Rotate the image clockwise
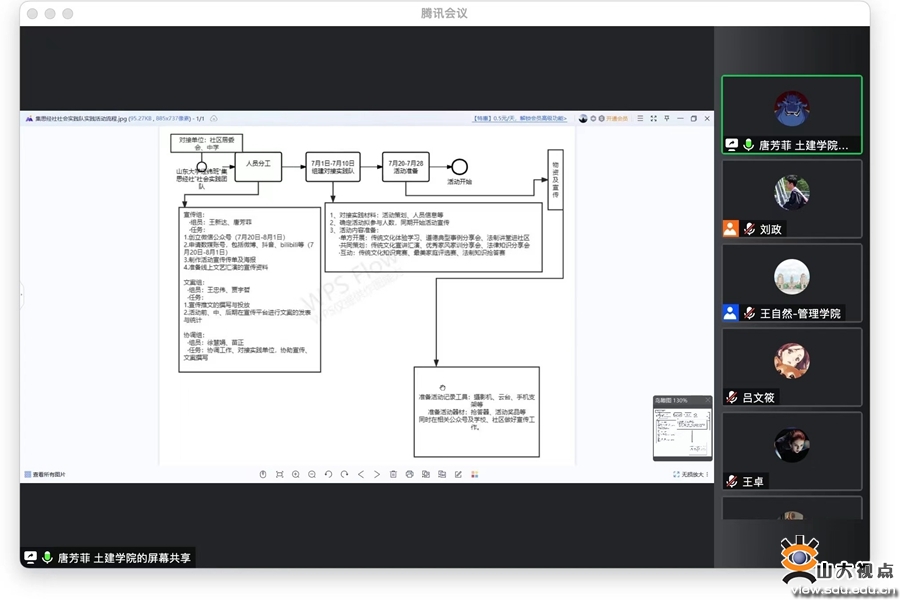Screen dimensions: 900x600 344,474
